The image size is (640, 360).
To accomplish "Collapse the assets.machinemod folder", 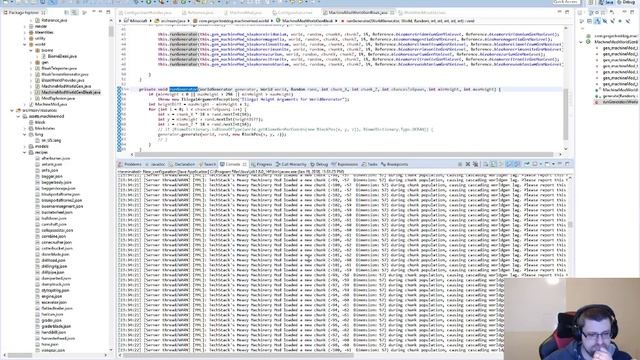I will [x=18, y=116].
